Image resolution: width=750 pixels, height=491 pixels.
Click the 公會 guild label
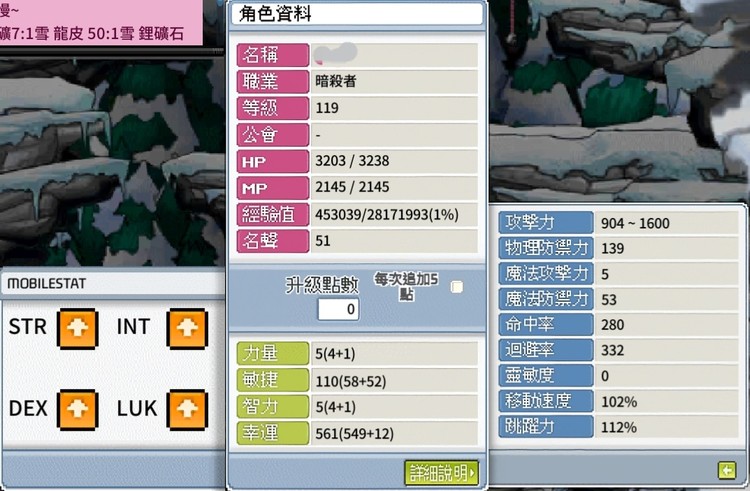coord(273,135)
